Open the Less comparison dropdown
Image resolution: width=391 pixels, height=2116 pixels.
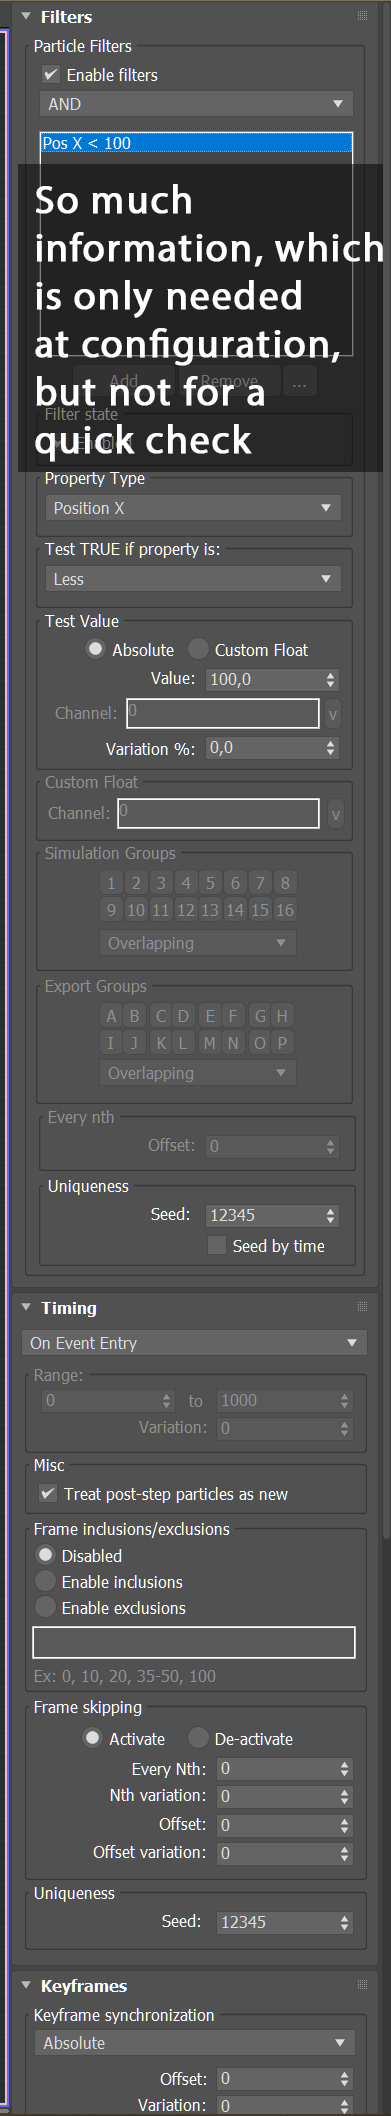(193, 579)
